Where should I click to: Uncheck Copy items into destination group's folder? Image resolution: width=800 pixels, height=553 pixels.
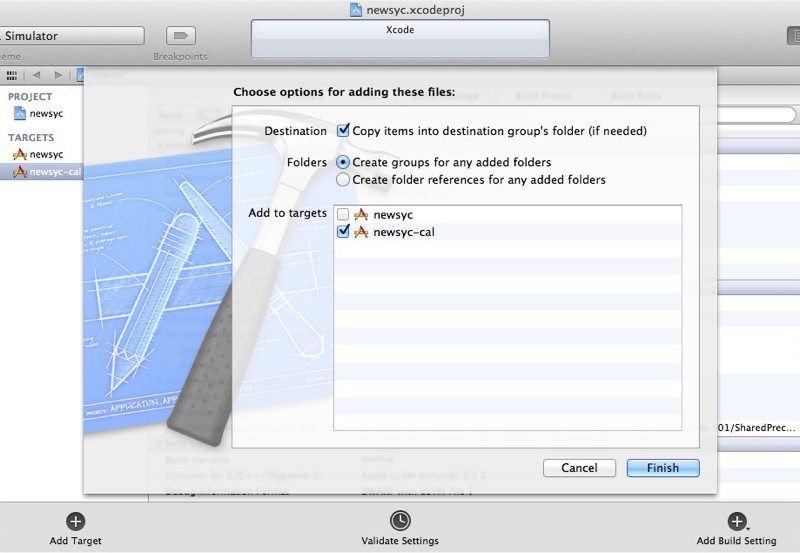[344, 131]
